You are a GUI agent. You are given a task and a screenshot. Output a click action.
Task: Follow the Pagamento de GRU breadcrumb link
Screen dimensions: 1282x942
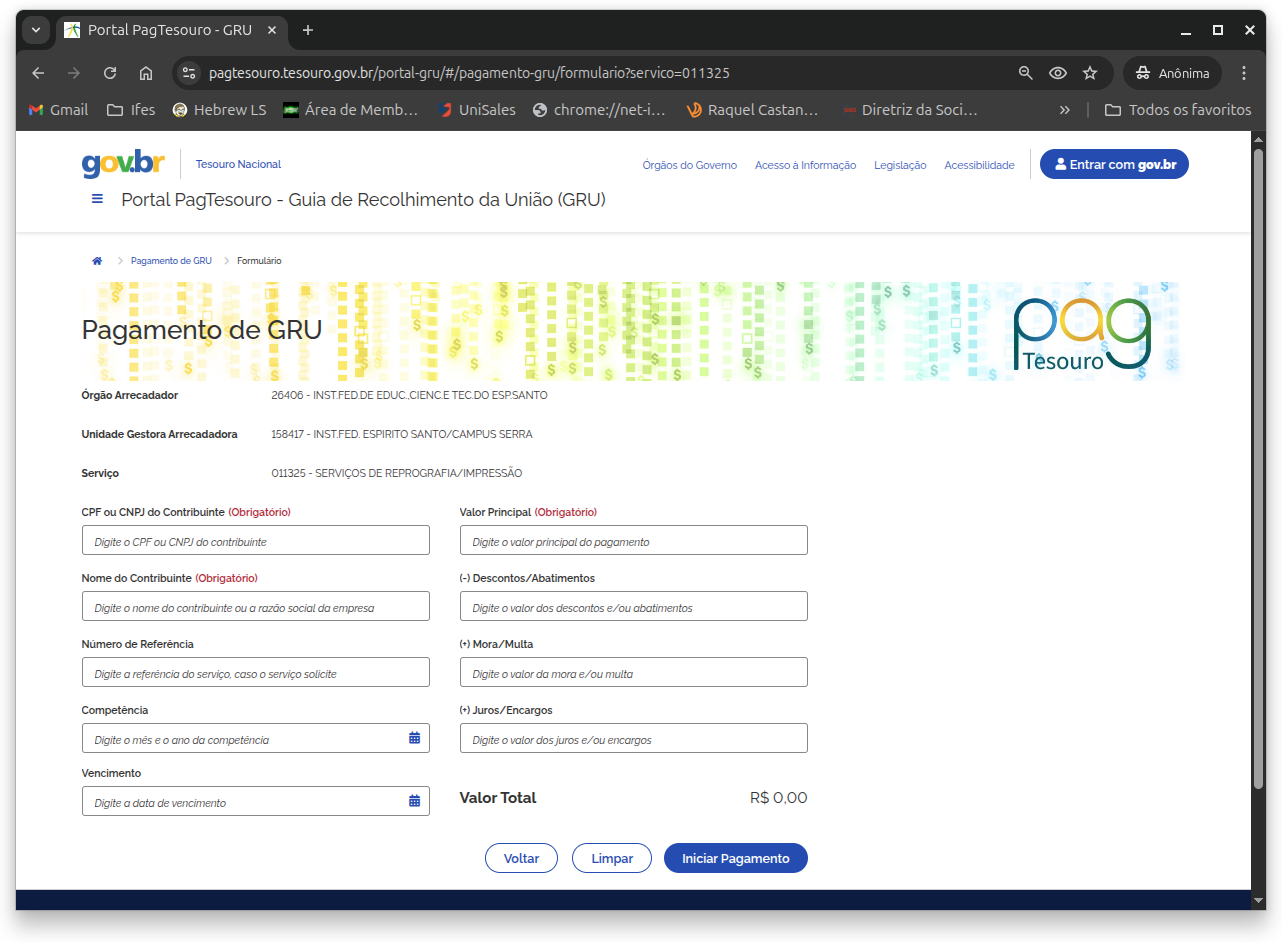click(171, 261)
